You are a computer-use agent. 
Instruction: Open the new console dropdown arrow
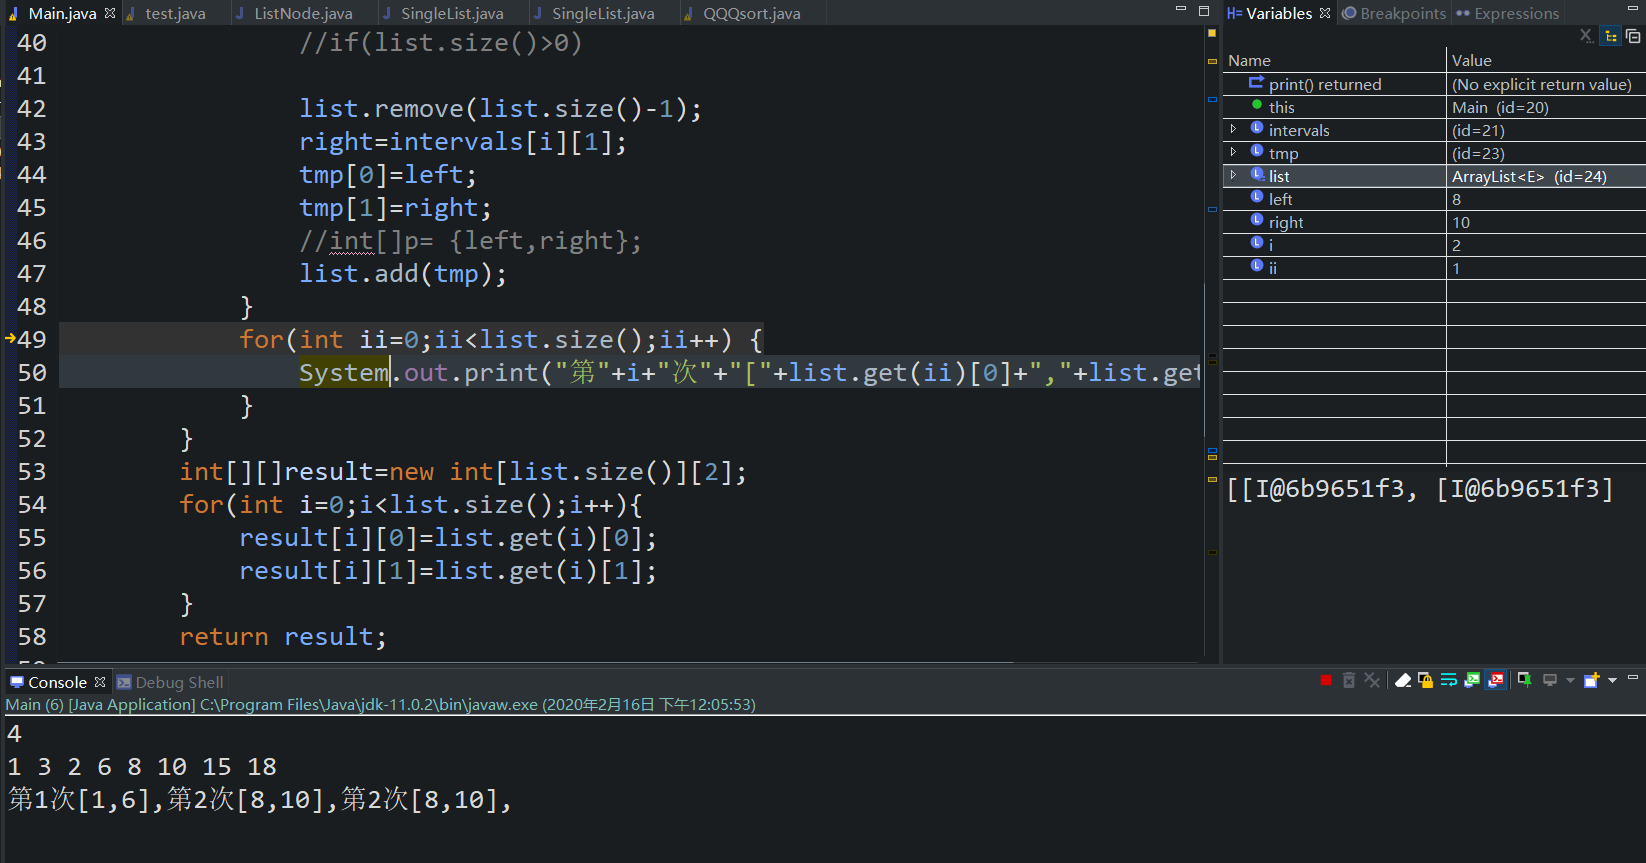(1612, 681)
